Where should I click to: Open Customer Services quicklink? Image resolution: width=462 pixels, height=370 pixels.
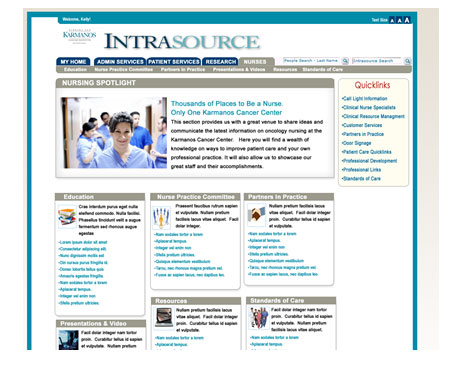click(362, 125)
